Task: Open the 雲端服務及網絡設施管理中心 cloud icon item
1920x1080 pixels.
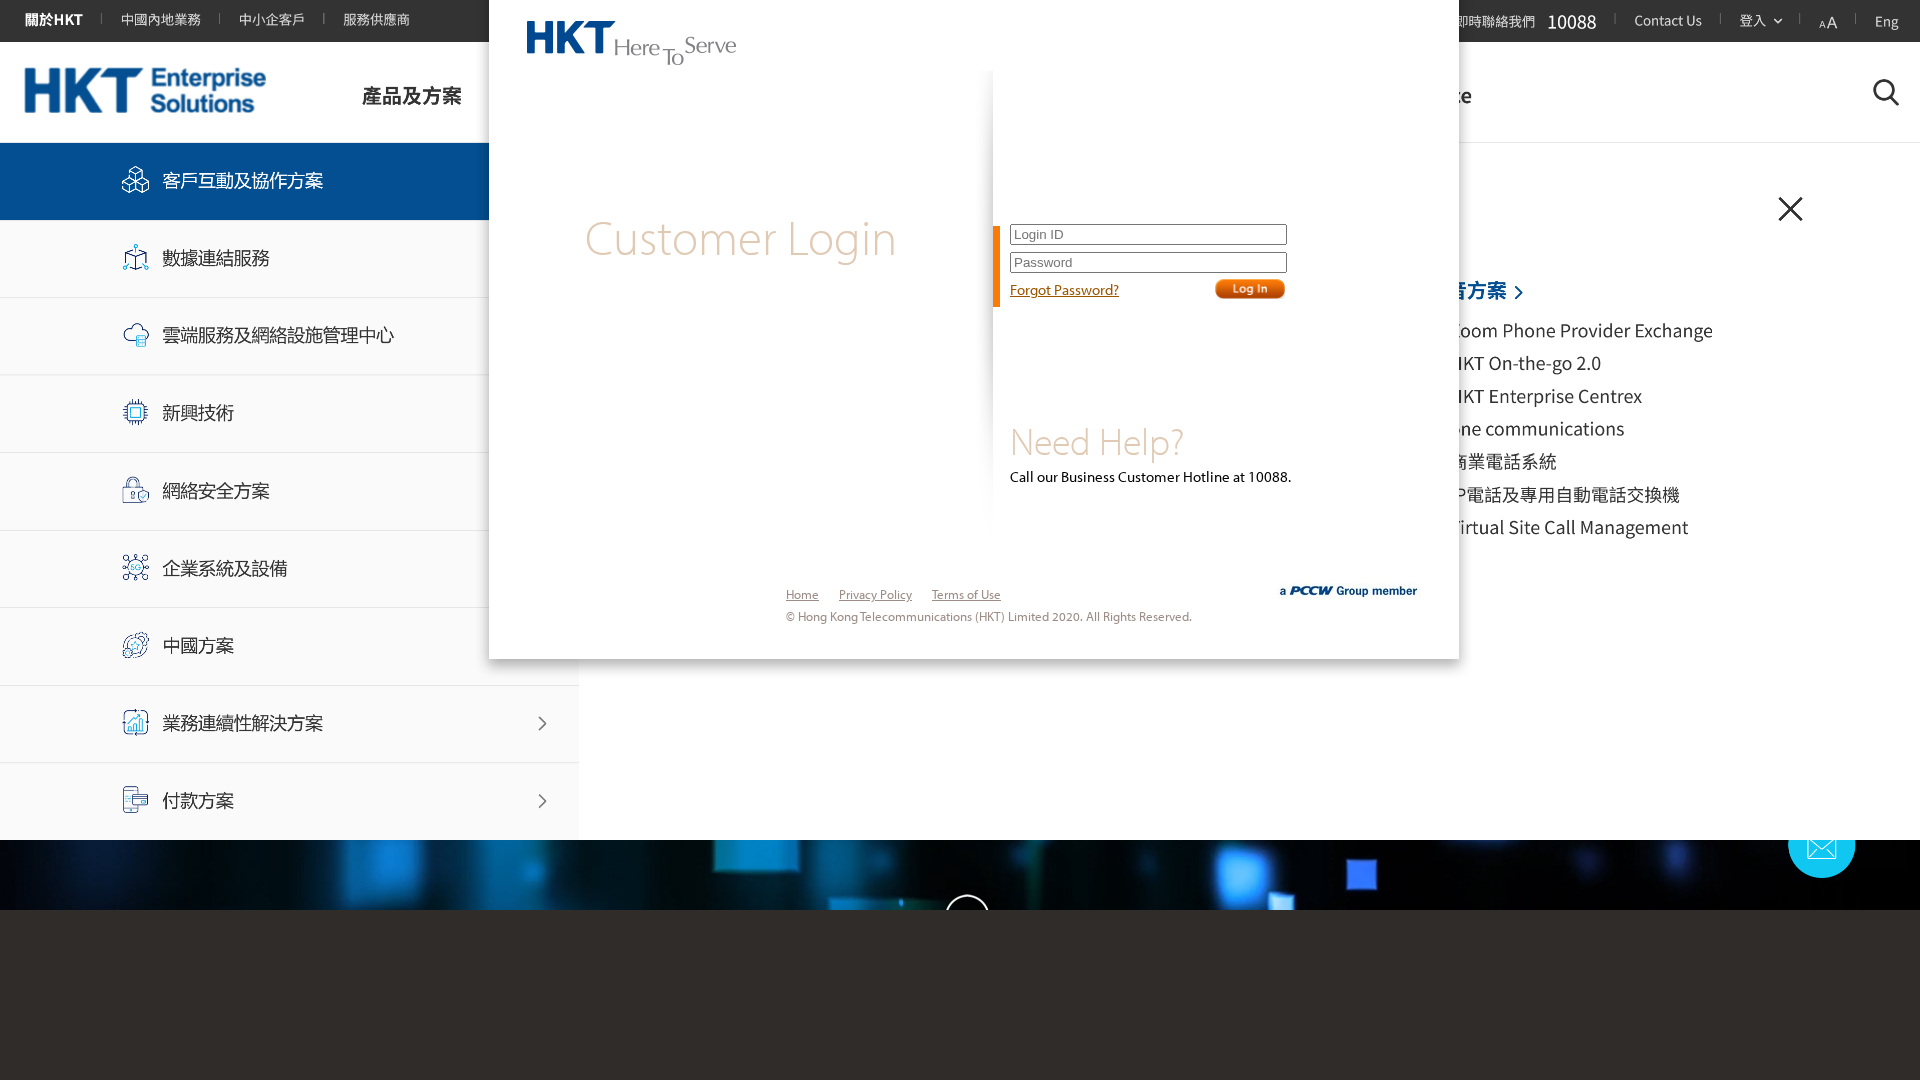Action: click(x=289, y=336)
